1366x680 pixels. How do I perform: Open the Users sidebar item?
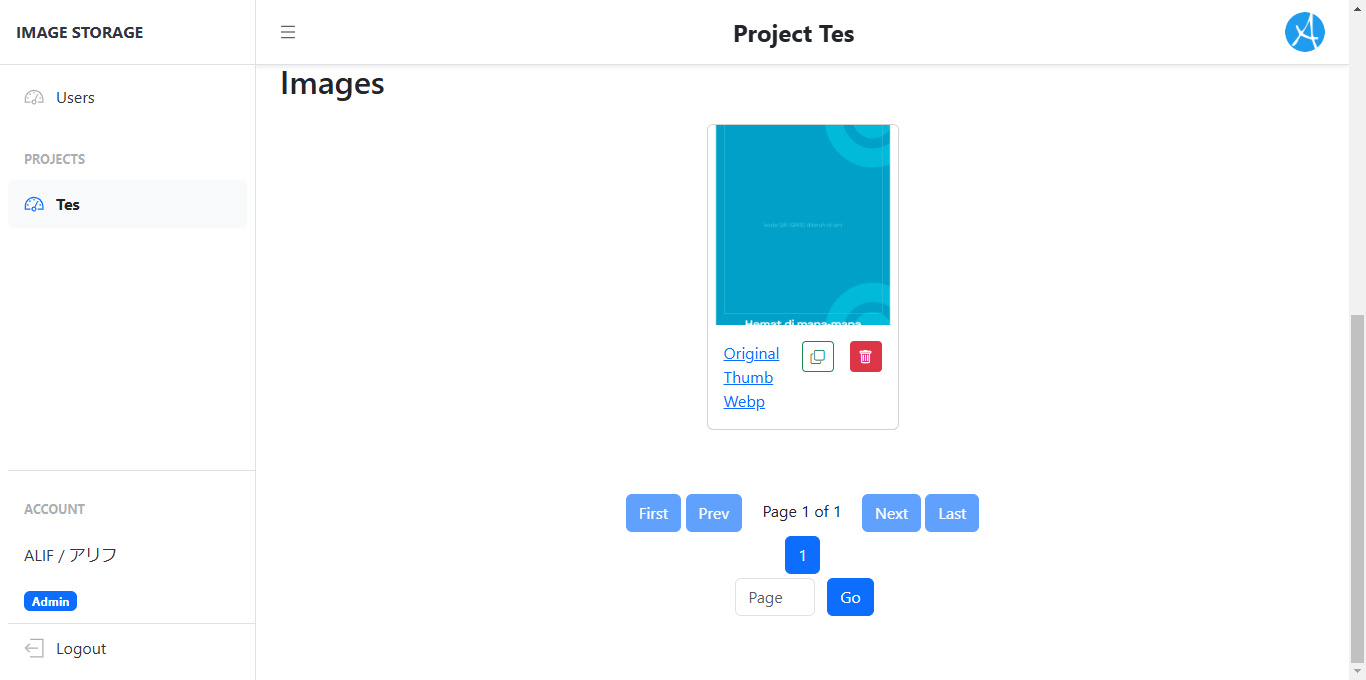click(75, 98)
